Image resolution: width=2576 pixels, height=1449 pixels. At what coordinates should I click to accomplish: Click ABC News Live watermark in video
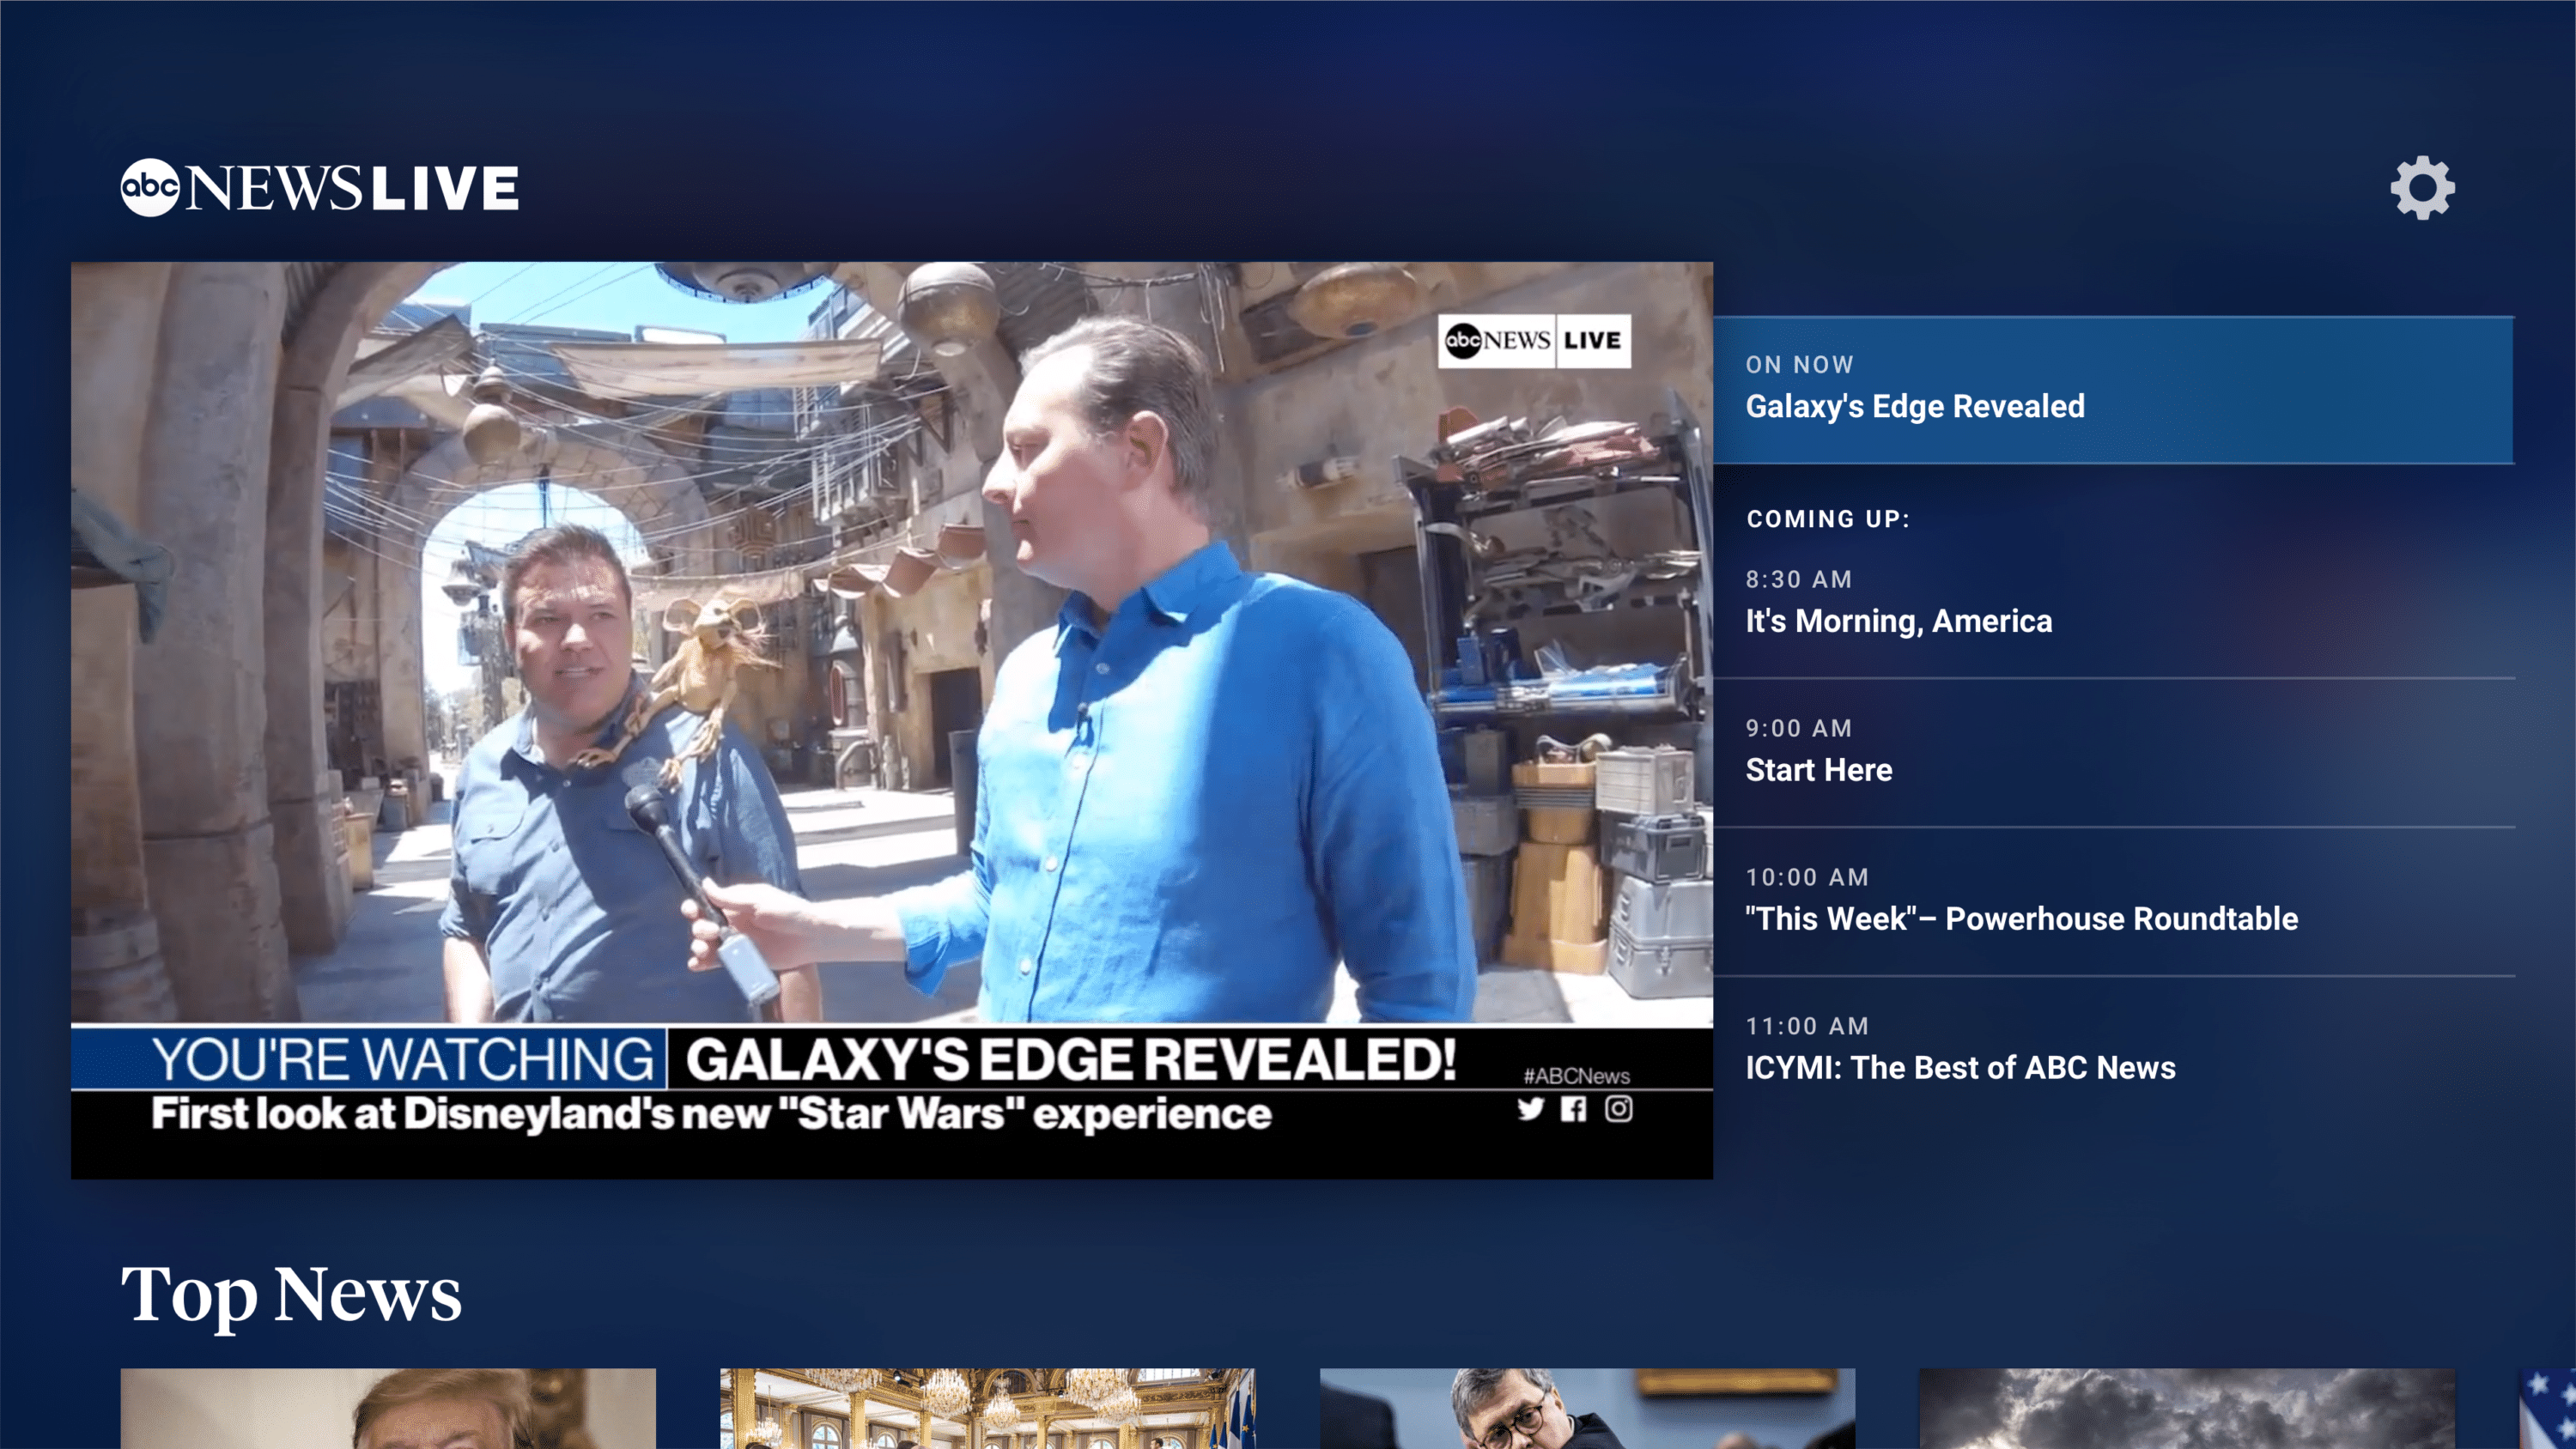pos(1534,341)
